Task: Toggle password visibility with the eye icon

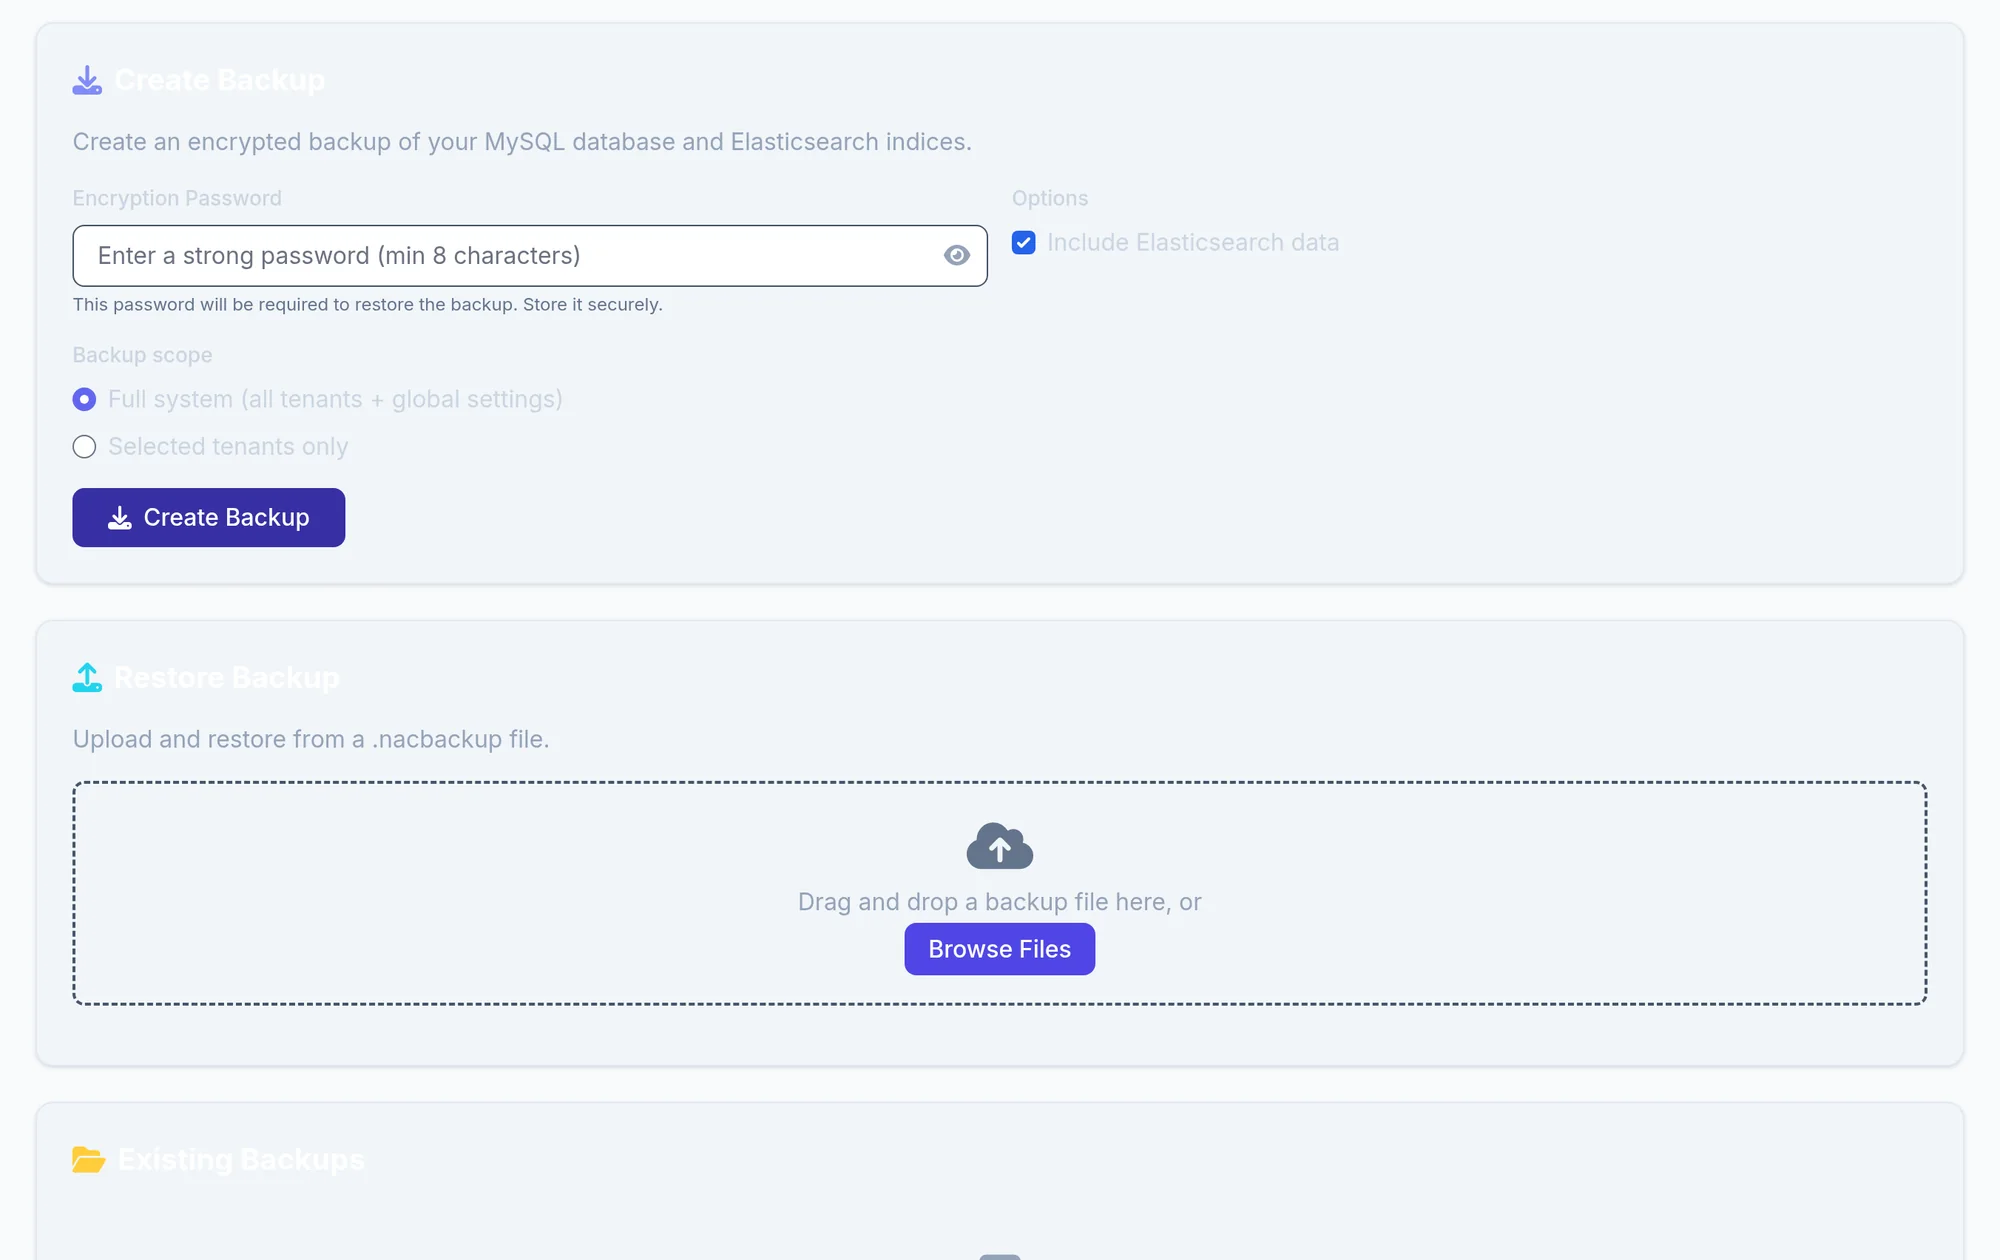Action: pos(957,255)
